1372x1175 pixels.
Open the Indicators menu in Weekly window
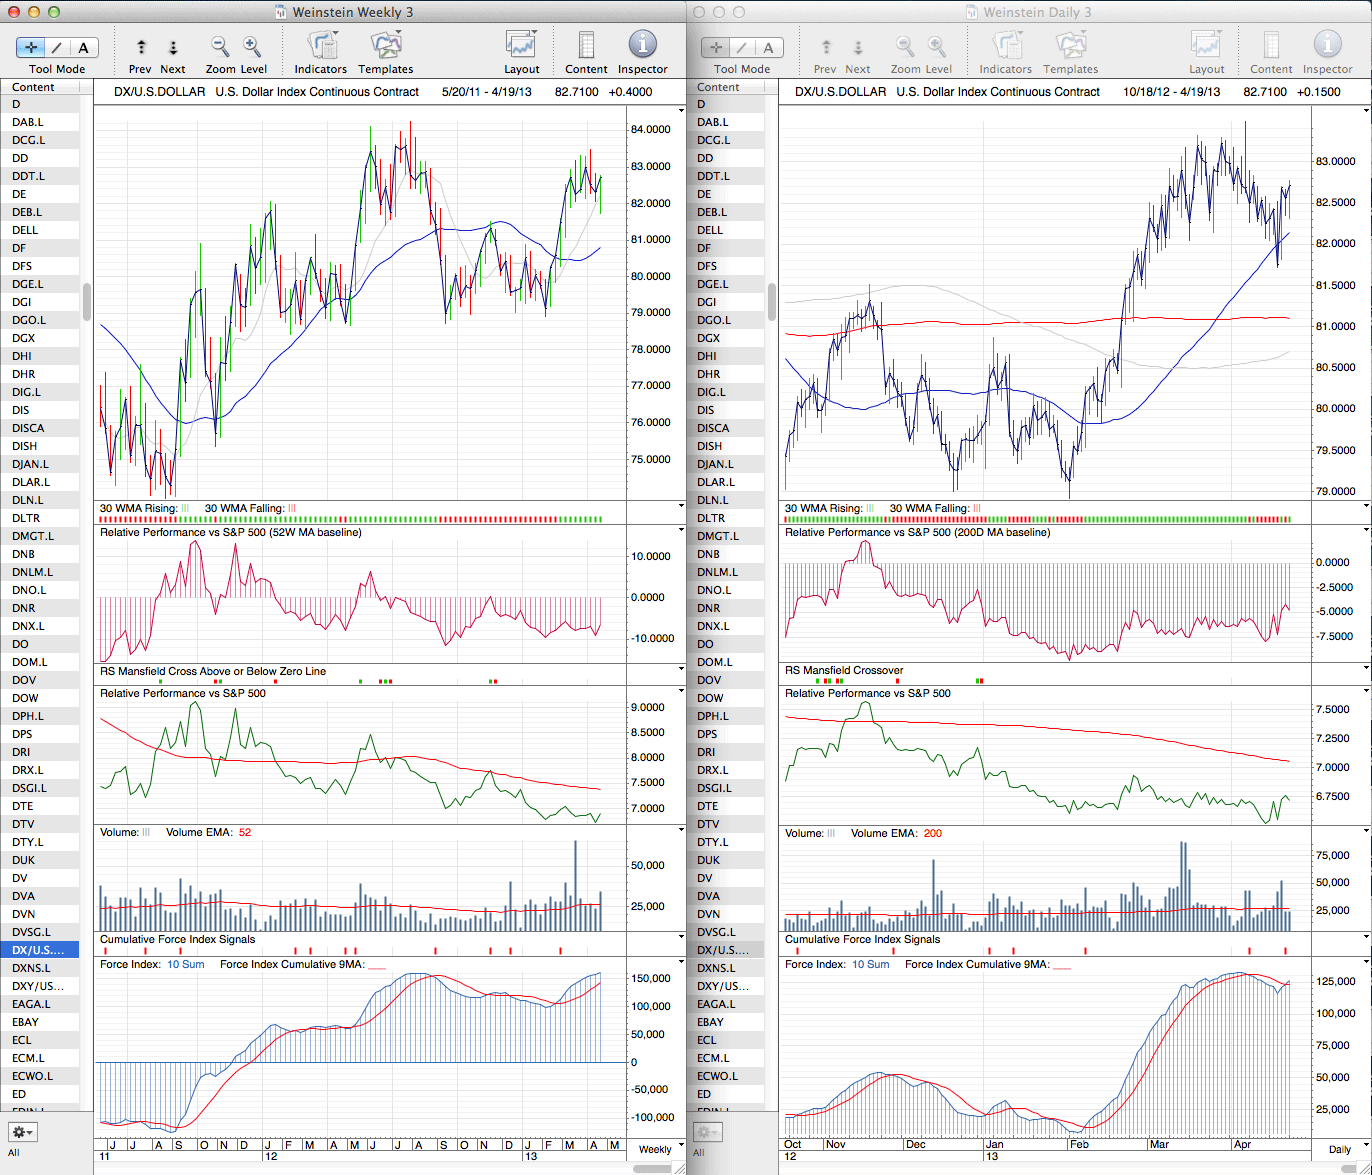point(321,47)
